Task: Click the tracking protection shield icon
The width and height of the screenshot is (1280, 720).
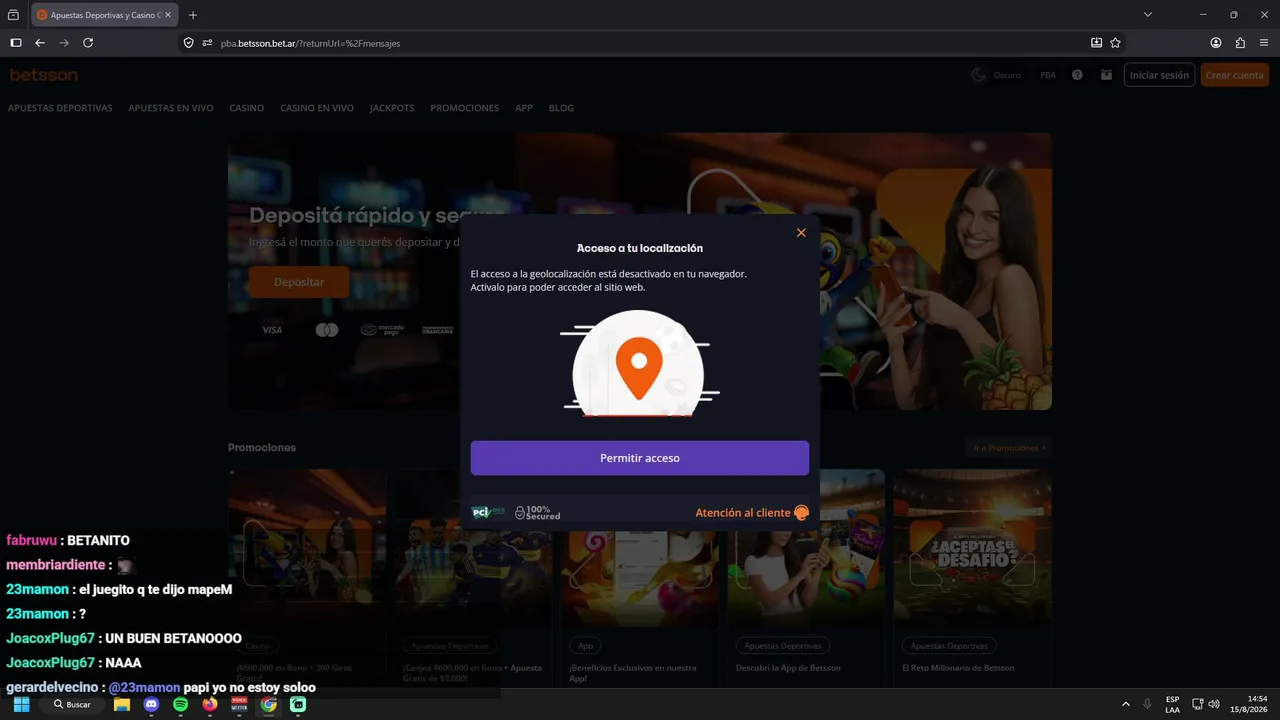Action: coord(188,43)
